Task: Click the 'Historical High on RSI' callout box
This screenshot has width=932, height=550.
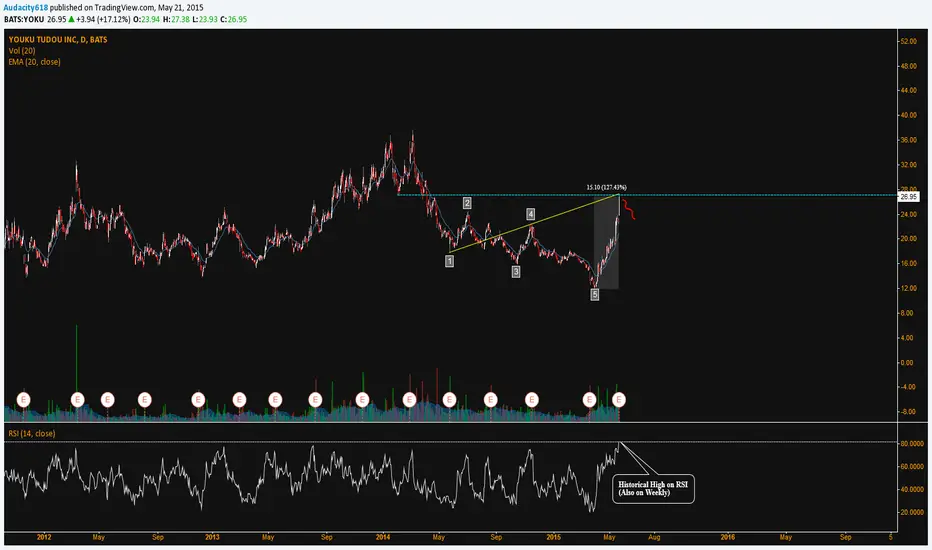Action: tap(653, 489)
